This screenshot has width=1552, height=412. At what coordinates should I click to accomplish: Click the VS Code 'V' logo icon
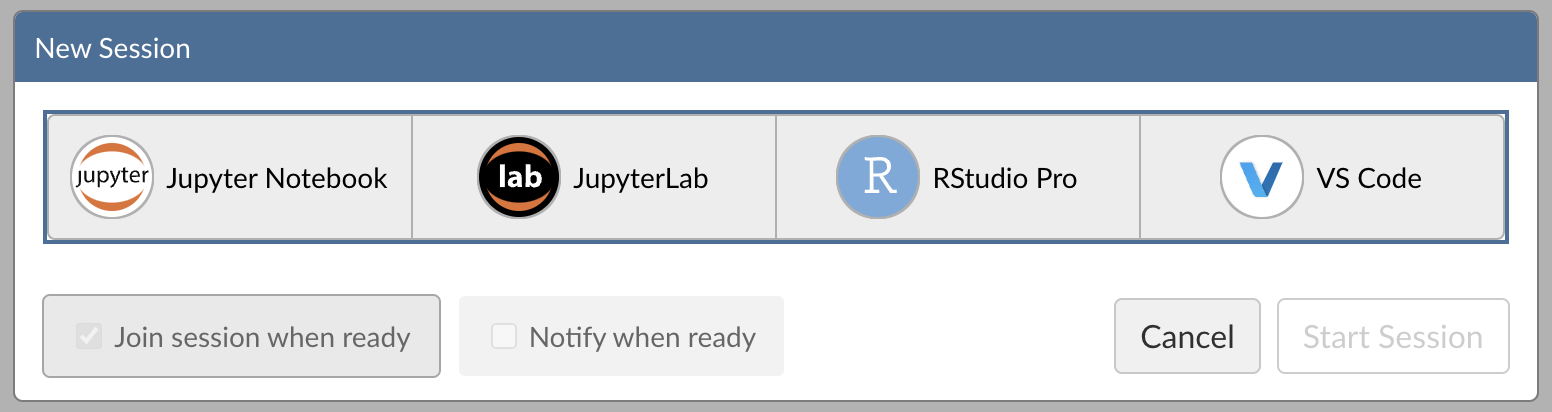pos(1261,178)
